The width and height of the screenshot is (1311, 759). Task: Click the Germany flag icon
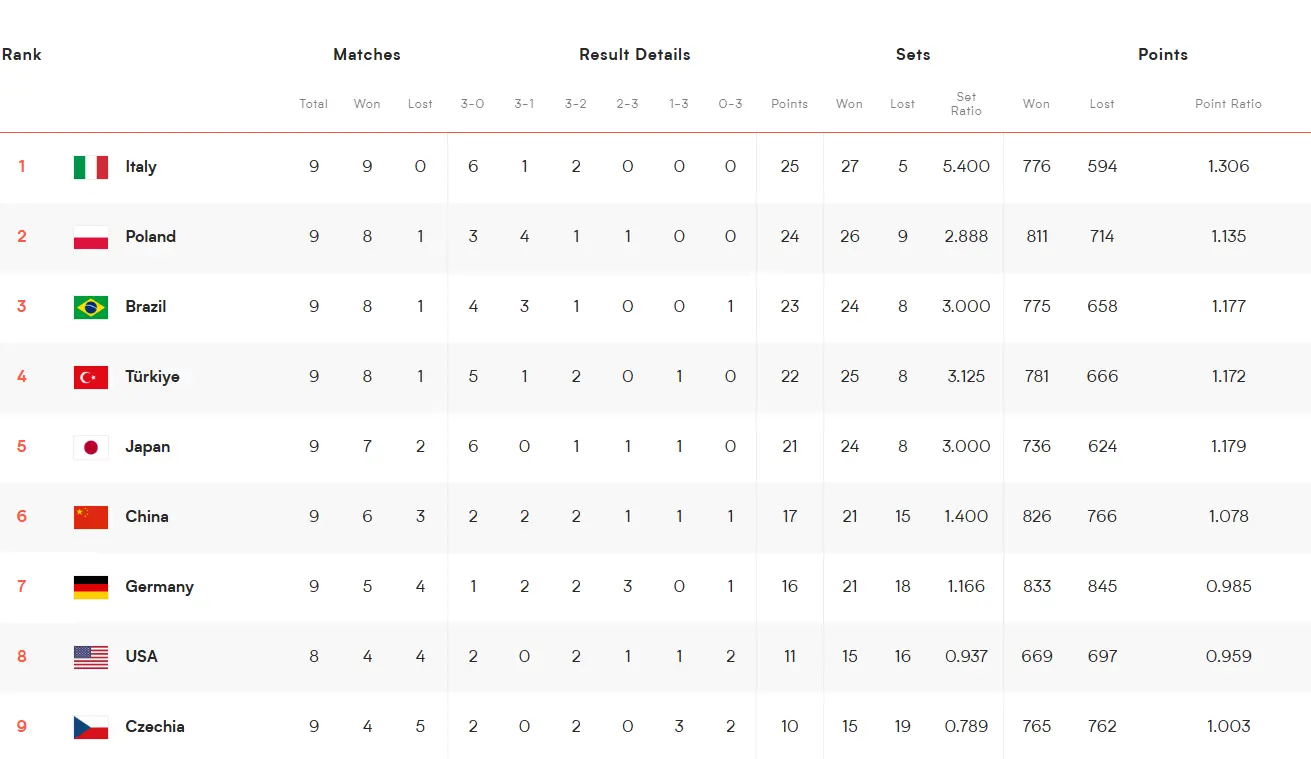[x=91, y=587]
